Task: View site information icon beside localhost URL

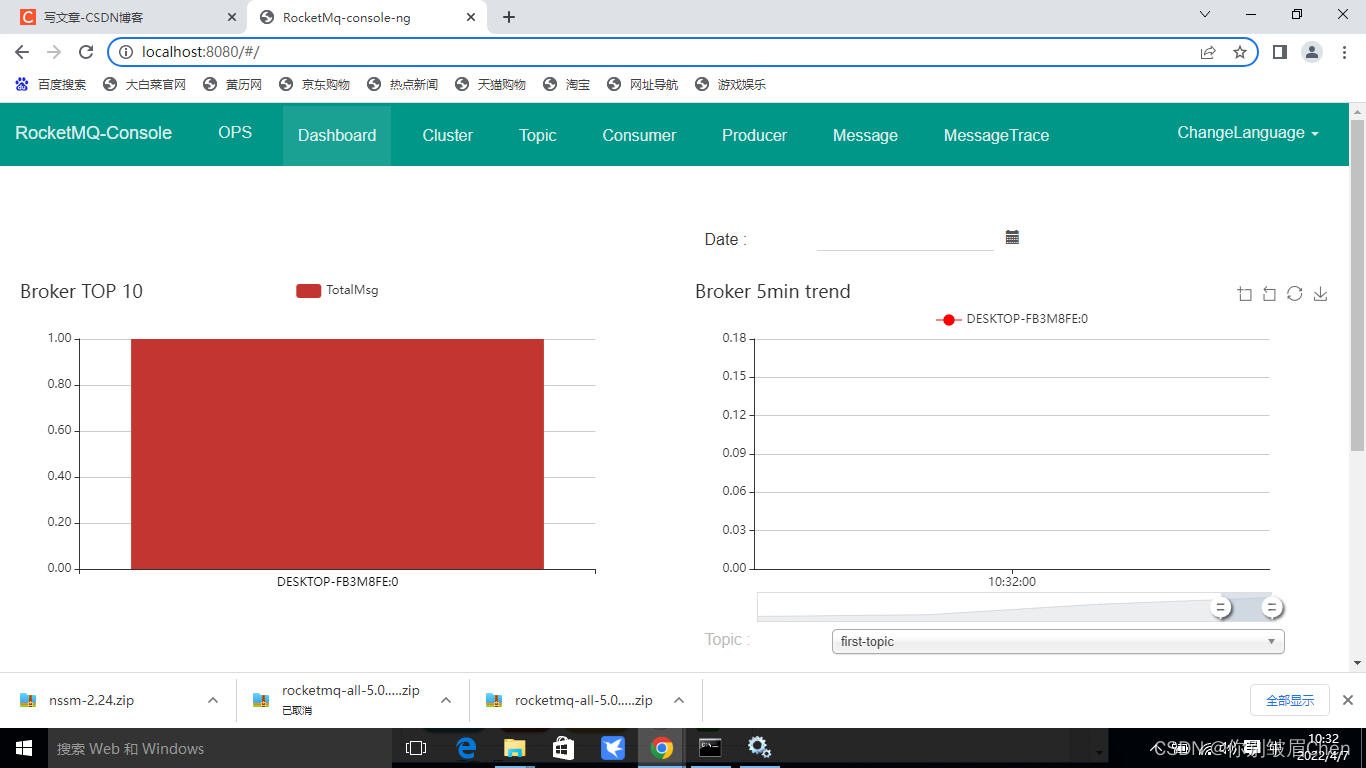Action: click(x=126, y=52)
